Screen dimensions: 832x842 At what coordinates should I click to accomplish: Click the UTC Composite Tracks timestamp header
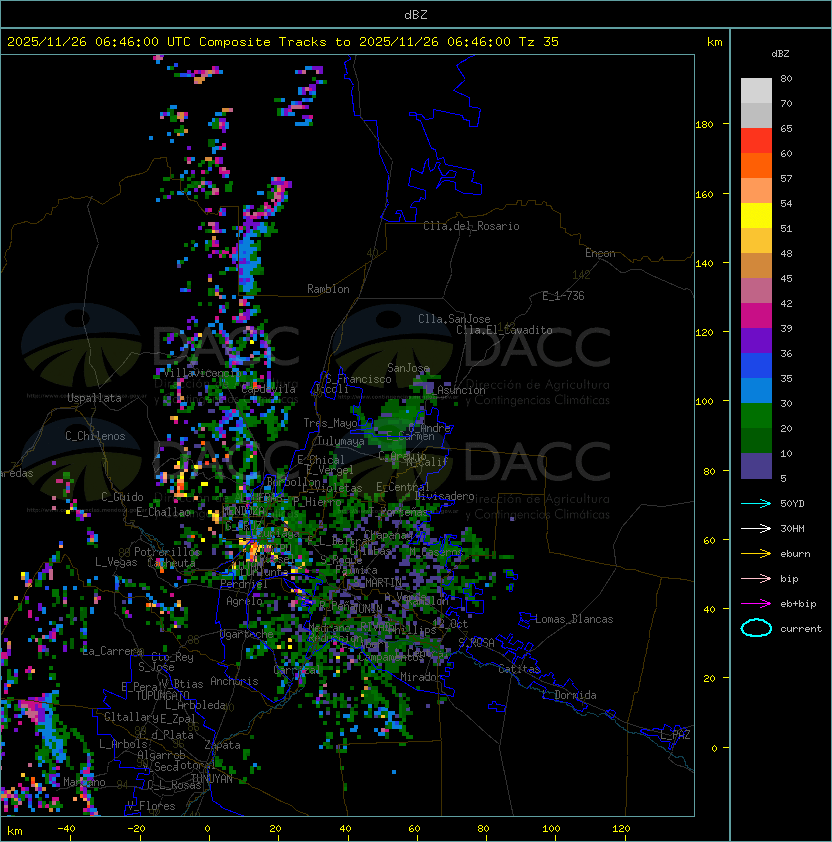coord(283,42)
